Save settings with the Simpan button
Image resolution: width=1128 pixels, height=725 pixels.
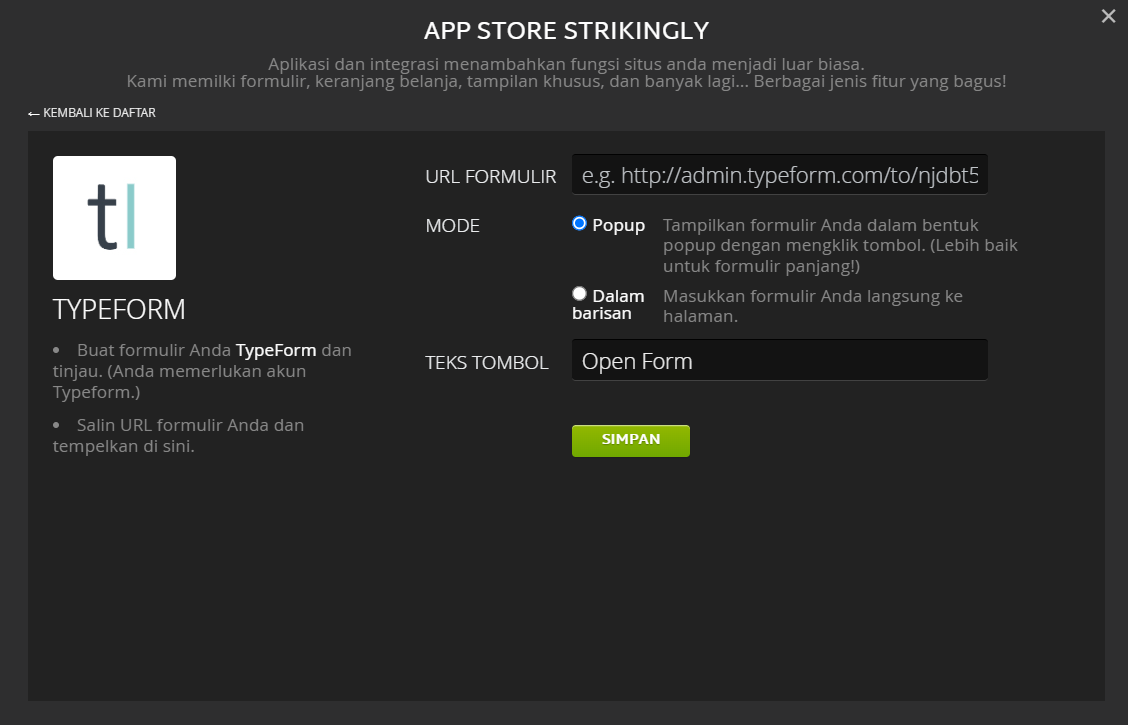tap(630, 440)
